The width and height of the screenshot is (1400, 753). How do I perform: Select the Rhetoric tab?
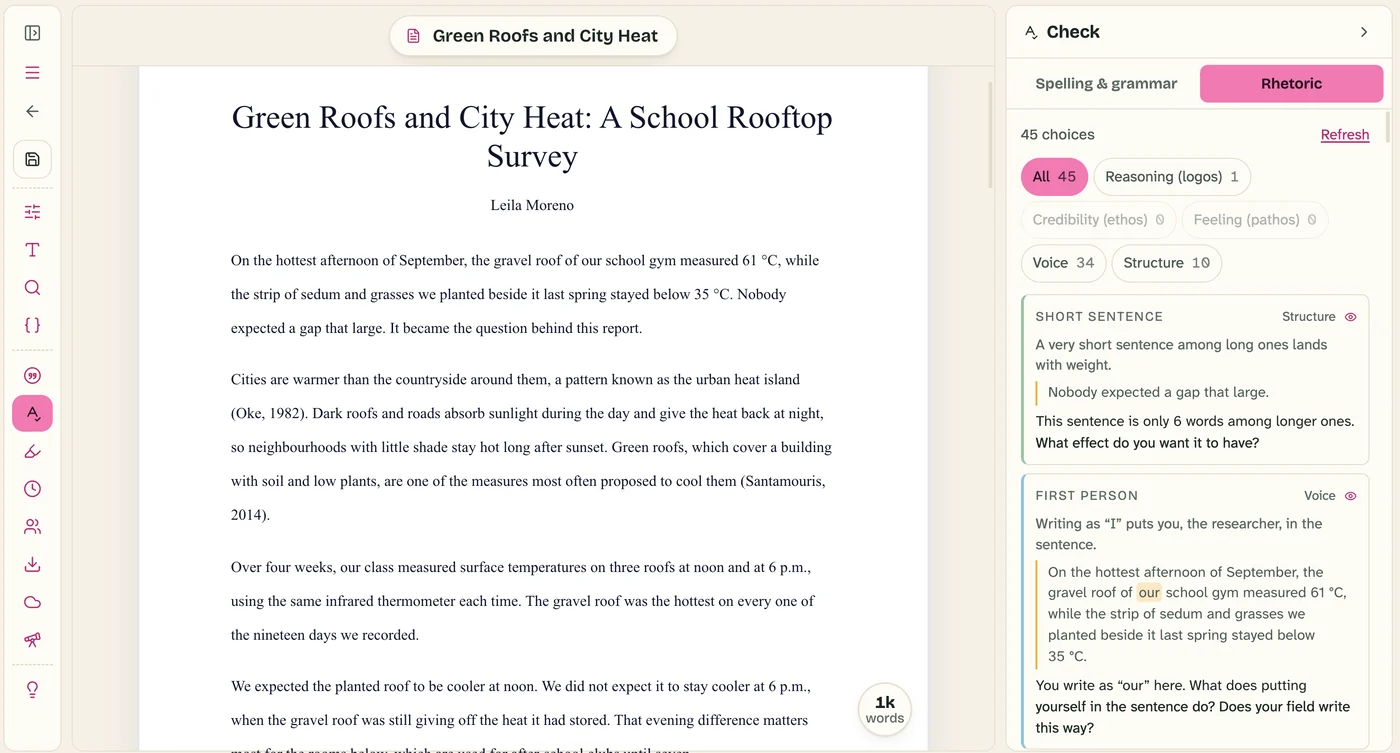pyautogui.click(x=1291, y=84)
